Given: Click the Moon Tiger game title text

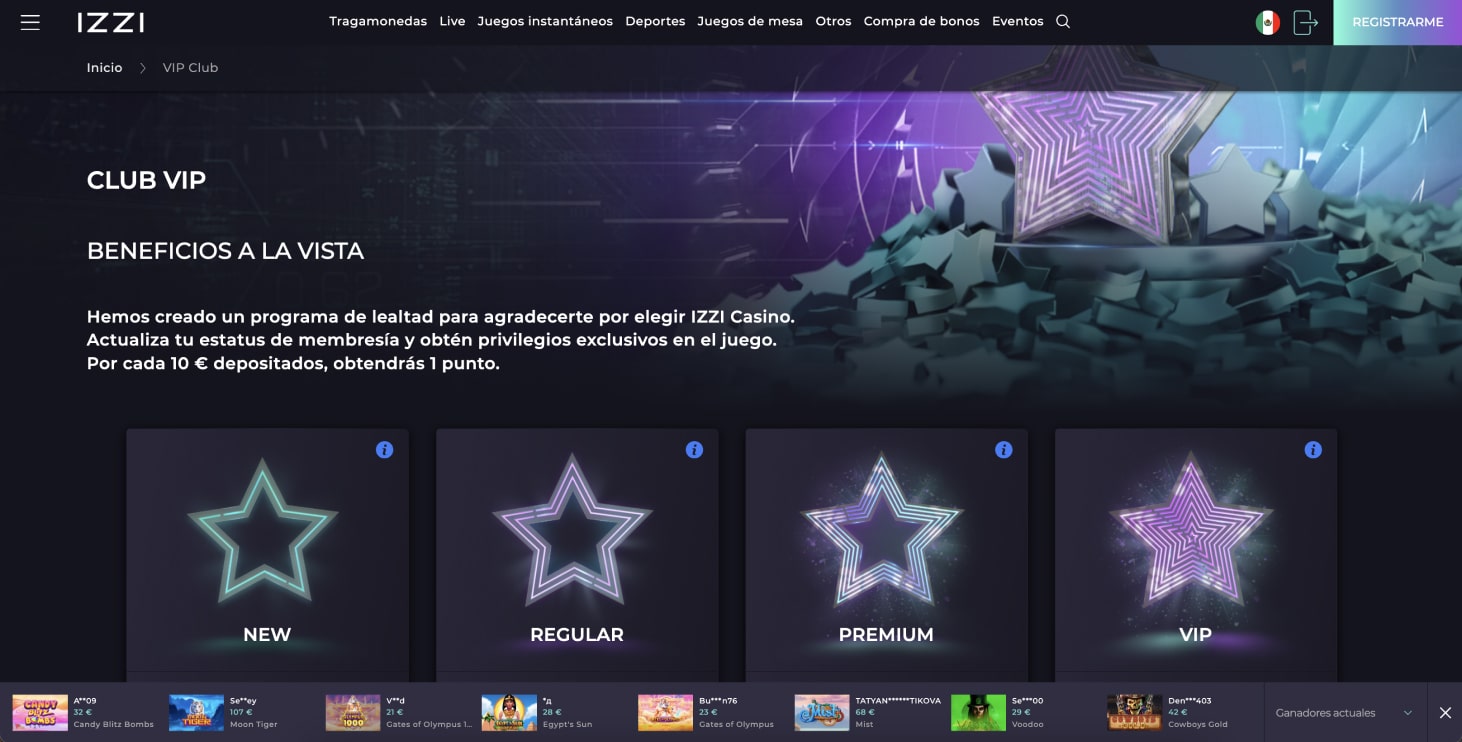Looking at the screenshot, I should [x=254, y=724].
